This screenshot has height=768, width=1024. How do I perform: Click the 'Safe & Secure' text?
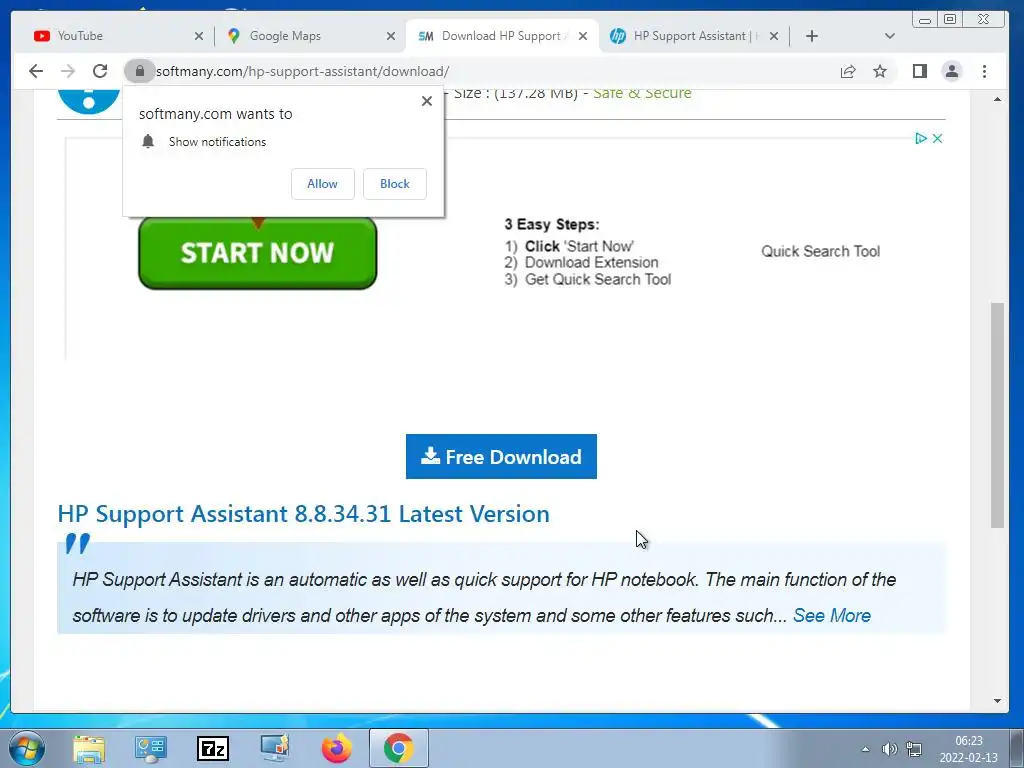click(642, 93)
